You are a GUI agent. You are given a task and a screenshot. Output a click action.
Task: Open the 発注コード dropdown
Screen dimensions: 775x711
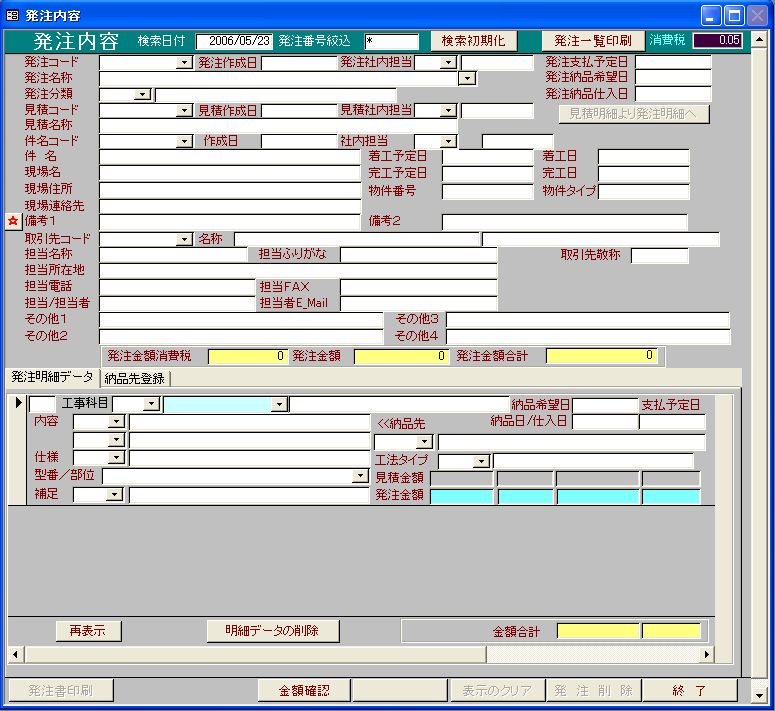pos(184,63)
